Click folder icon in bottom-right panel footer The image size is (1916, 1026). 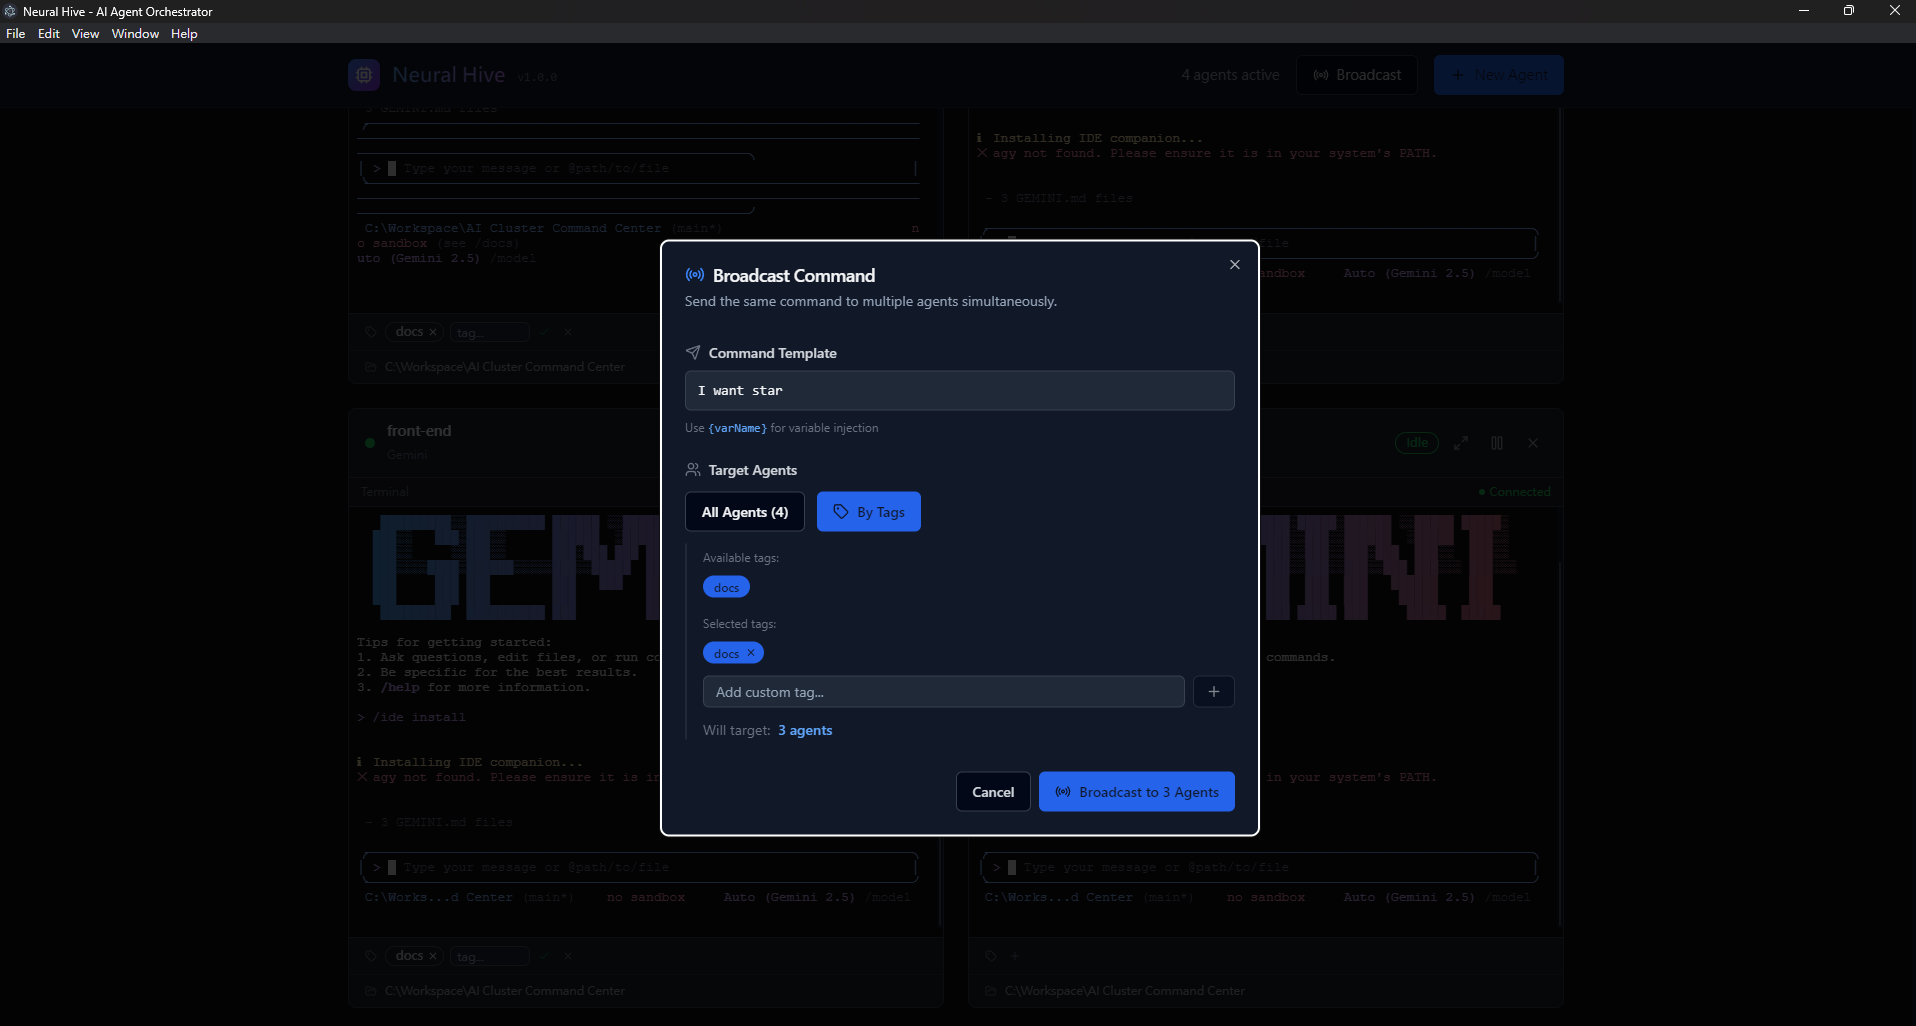[x=991, y=991]
